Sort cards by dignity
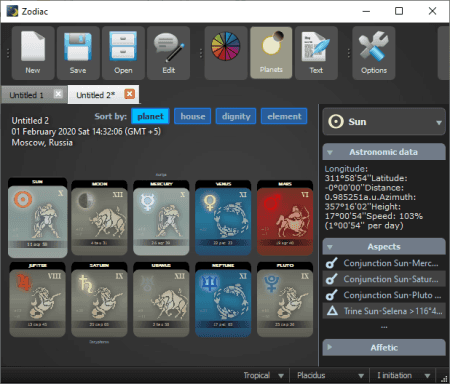450x384 pixels. 236,116
